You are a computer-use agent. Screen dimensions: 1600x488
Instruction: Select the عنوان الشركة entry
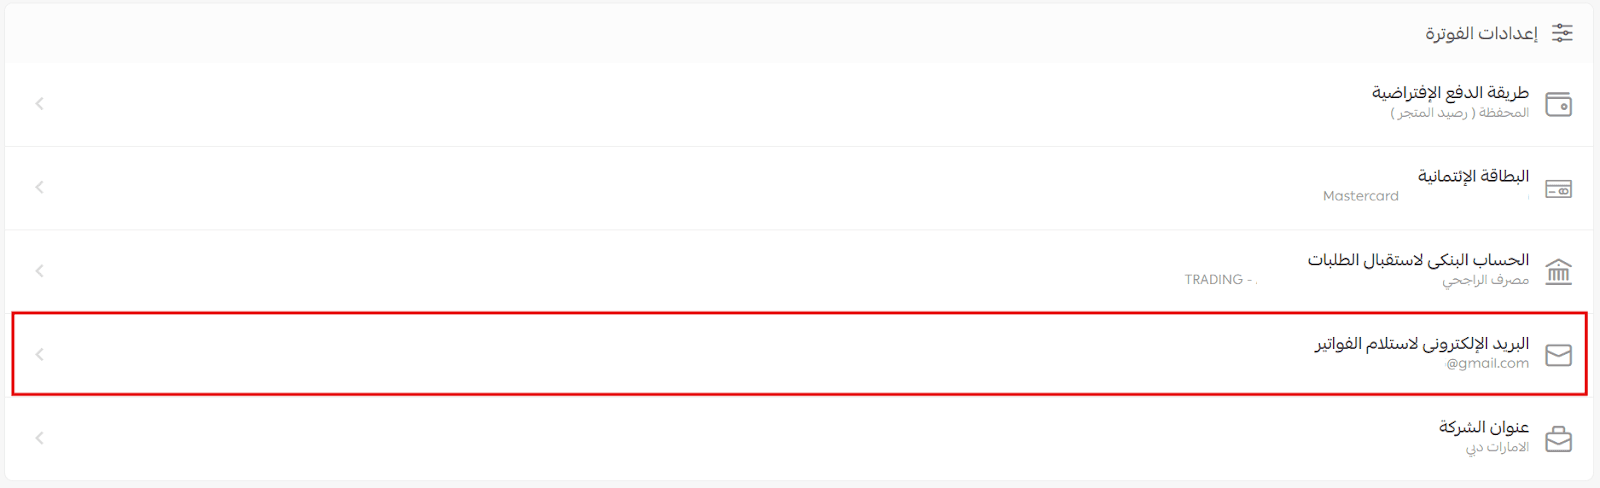point(1484,427)
